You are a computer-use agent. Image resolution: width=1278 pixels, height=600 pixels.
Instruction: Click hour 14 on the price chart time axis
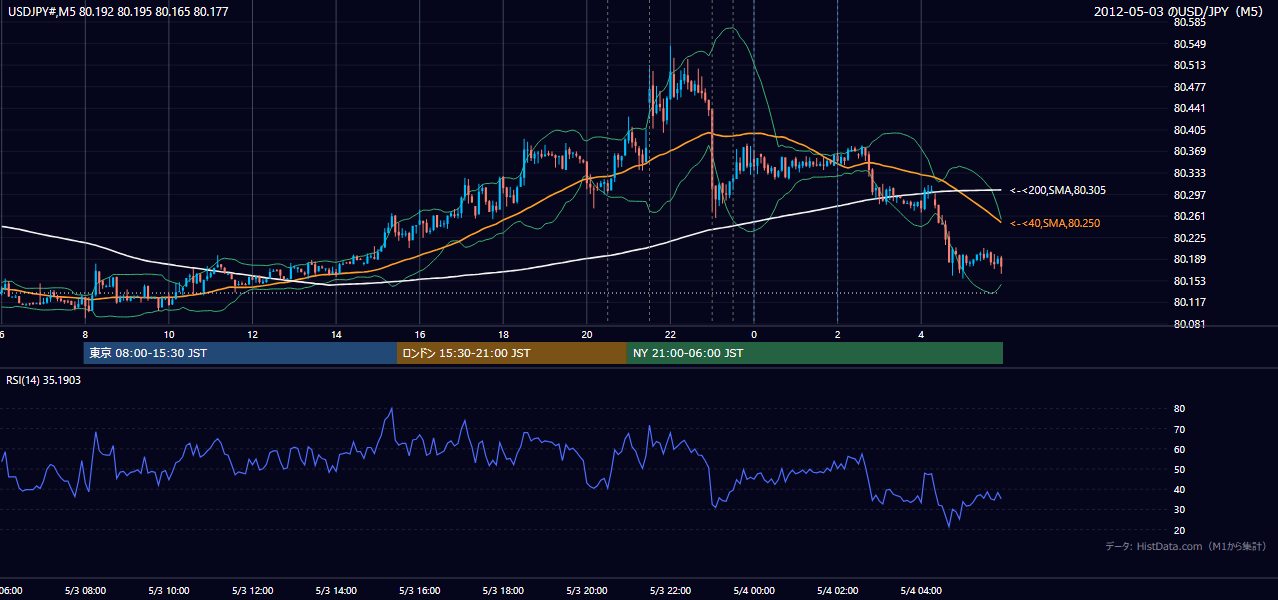click(336, 334)
